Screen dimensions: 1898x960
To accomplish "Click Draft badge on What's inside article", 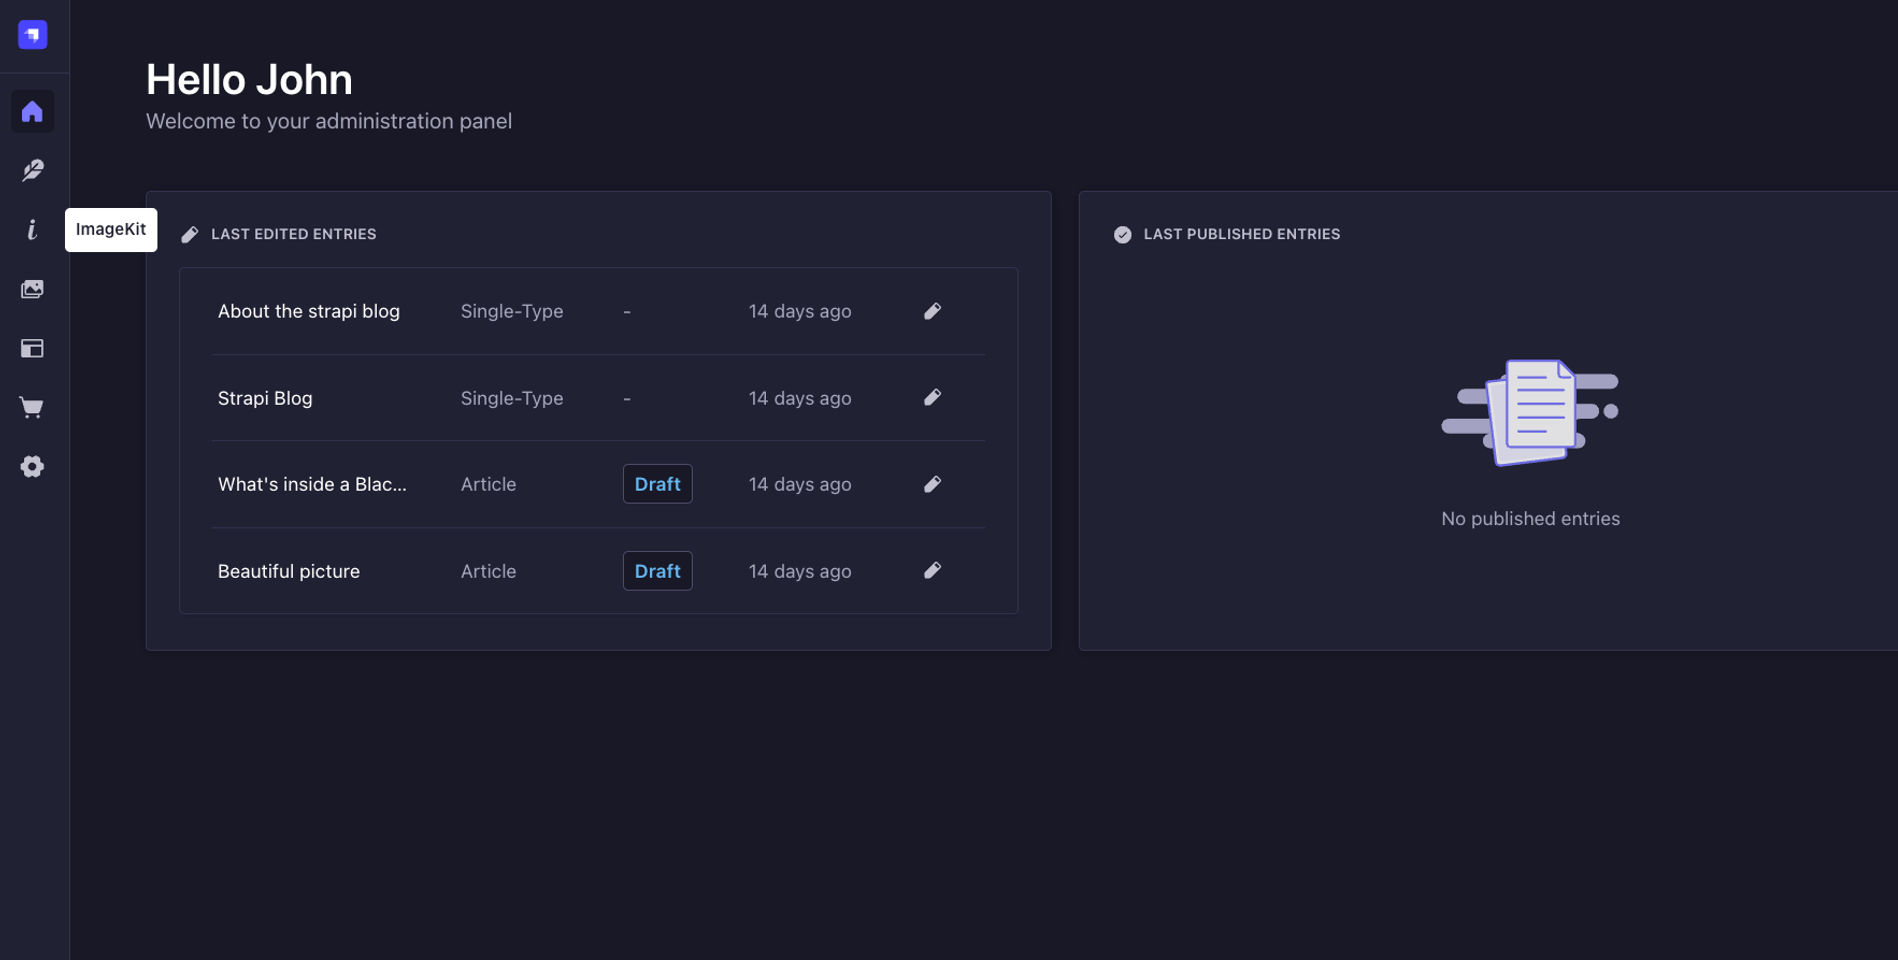I will (x=657, y=484).
